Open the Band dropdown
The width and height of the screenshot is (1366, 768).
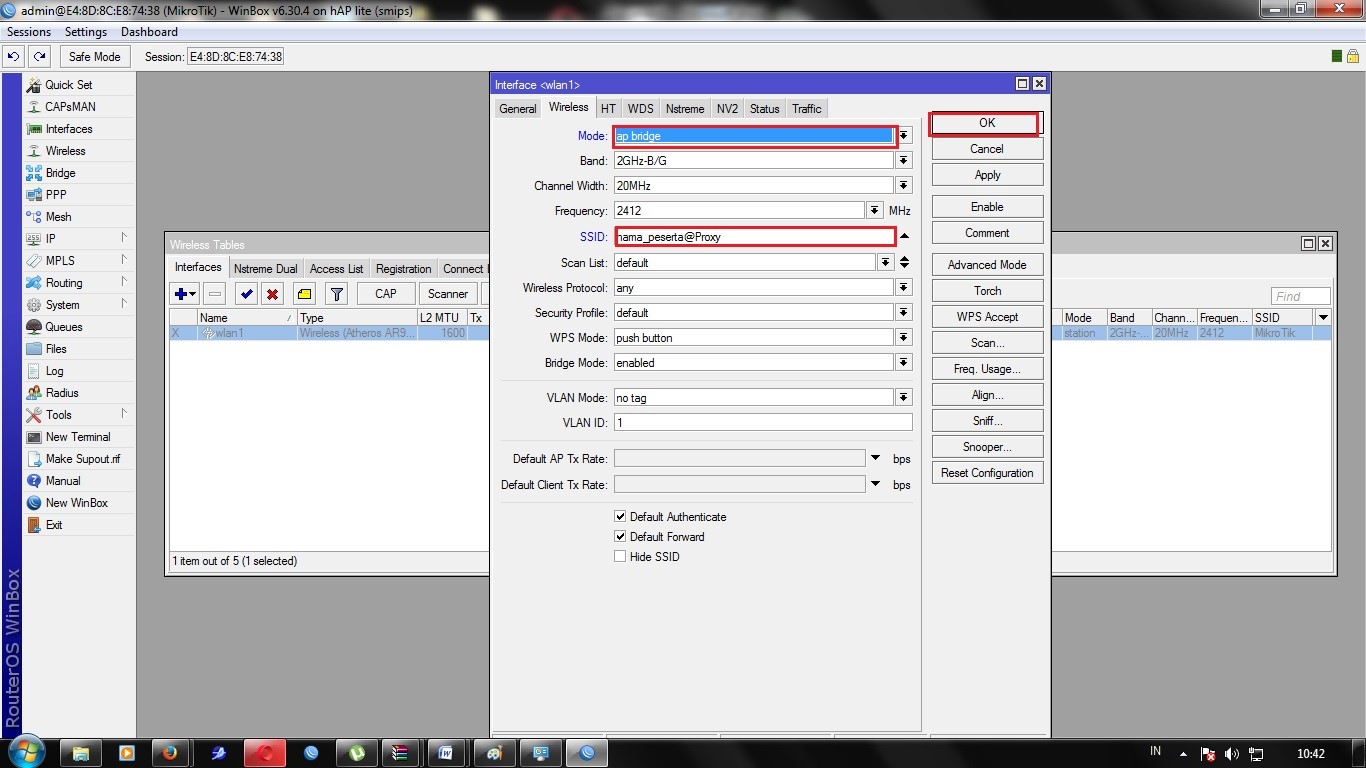coord(904,160)
